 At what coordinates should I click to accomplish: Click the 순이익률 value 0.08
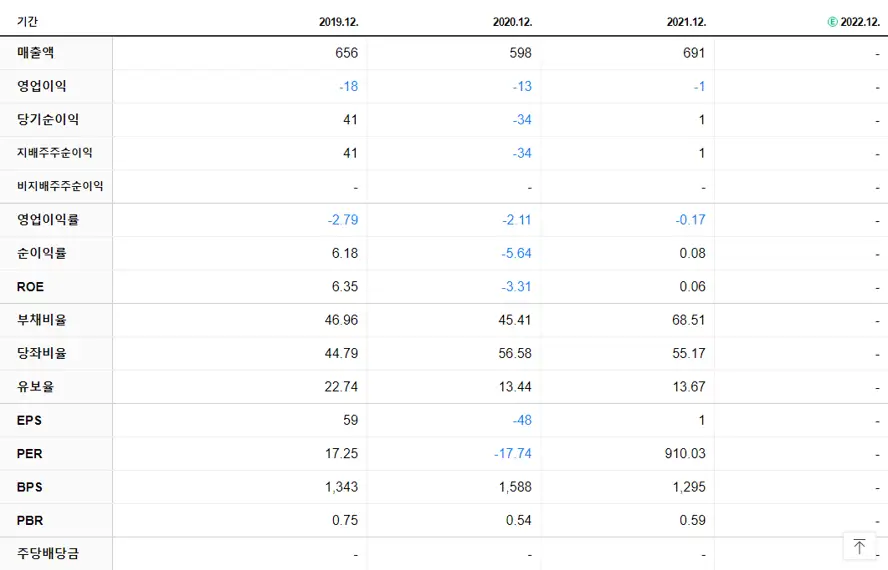(693, 254)
